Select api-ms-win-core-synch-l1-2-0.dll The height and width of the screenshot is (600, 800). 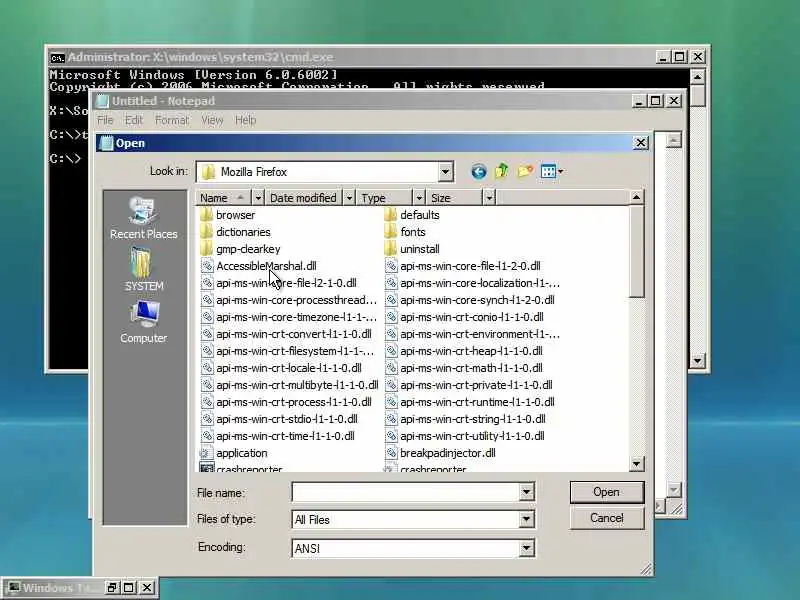click(x=469, y=300)
